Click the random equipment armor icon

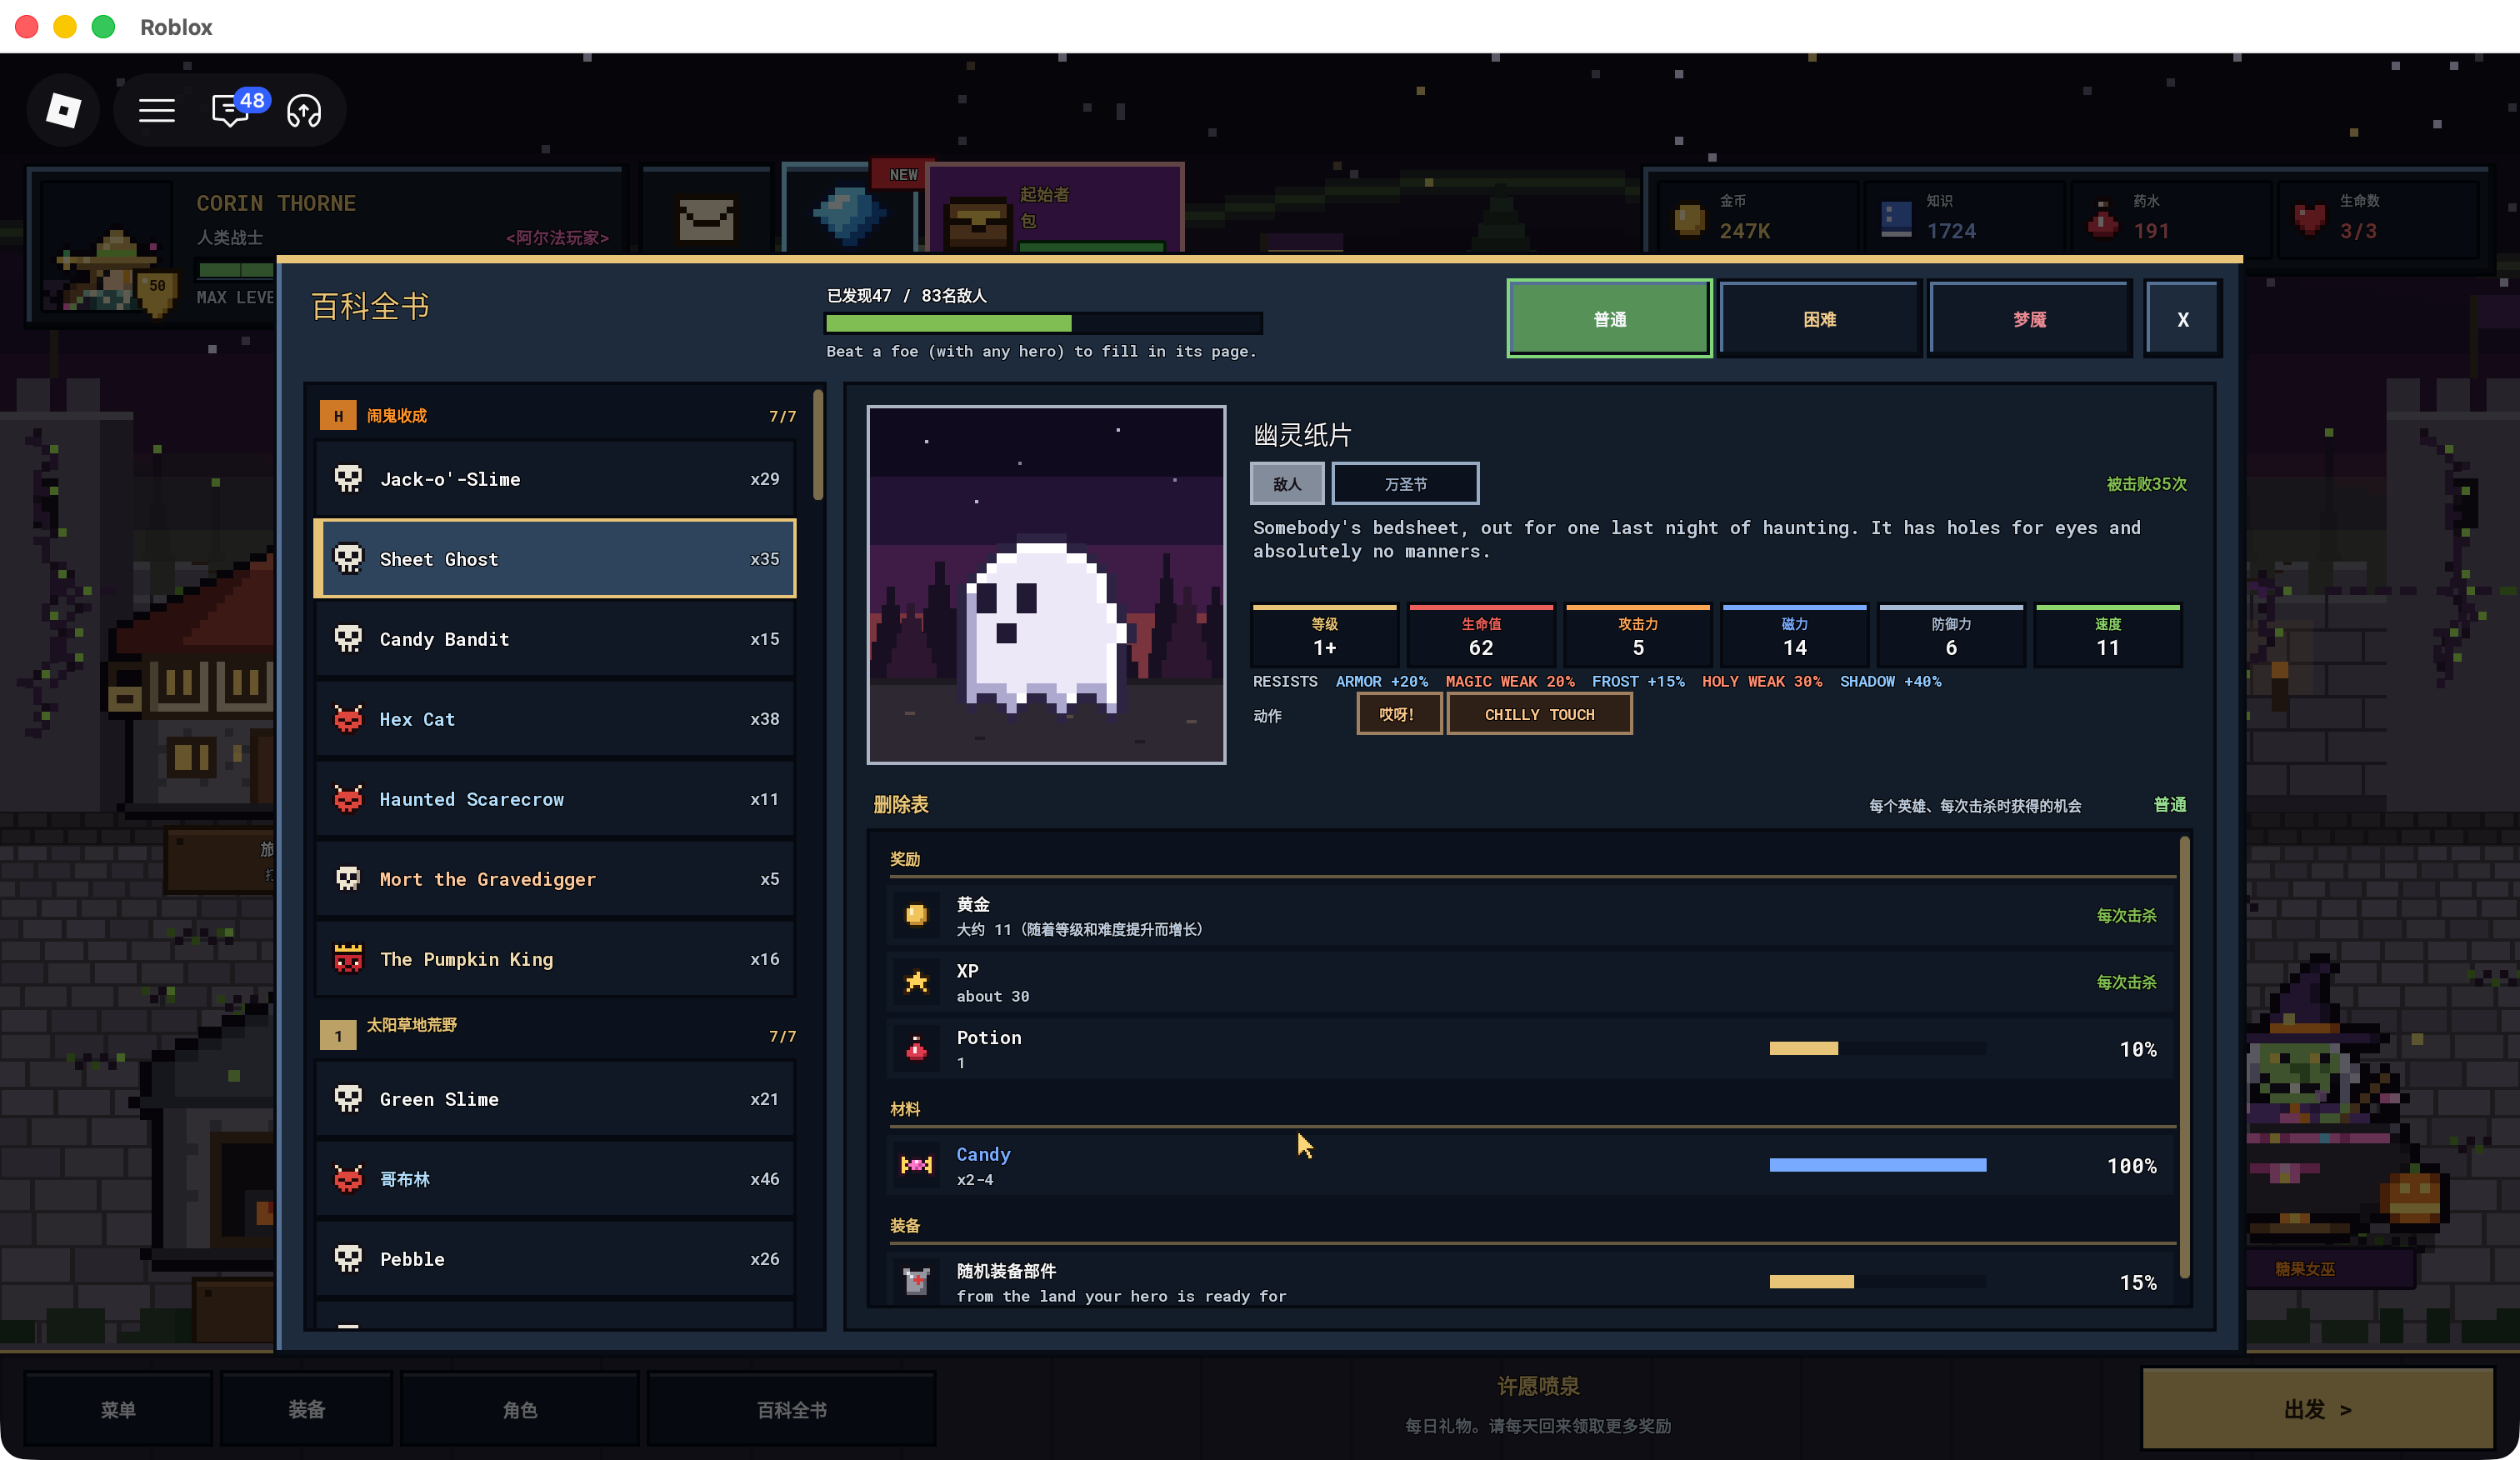tap(916, 1281)
